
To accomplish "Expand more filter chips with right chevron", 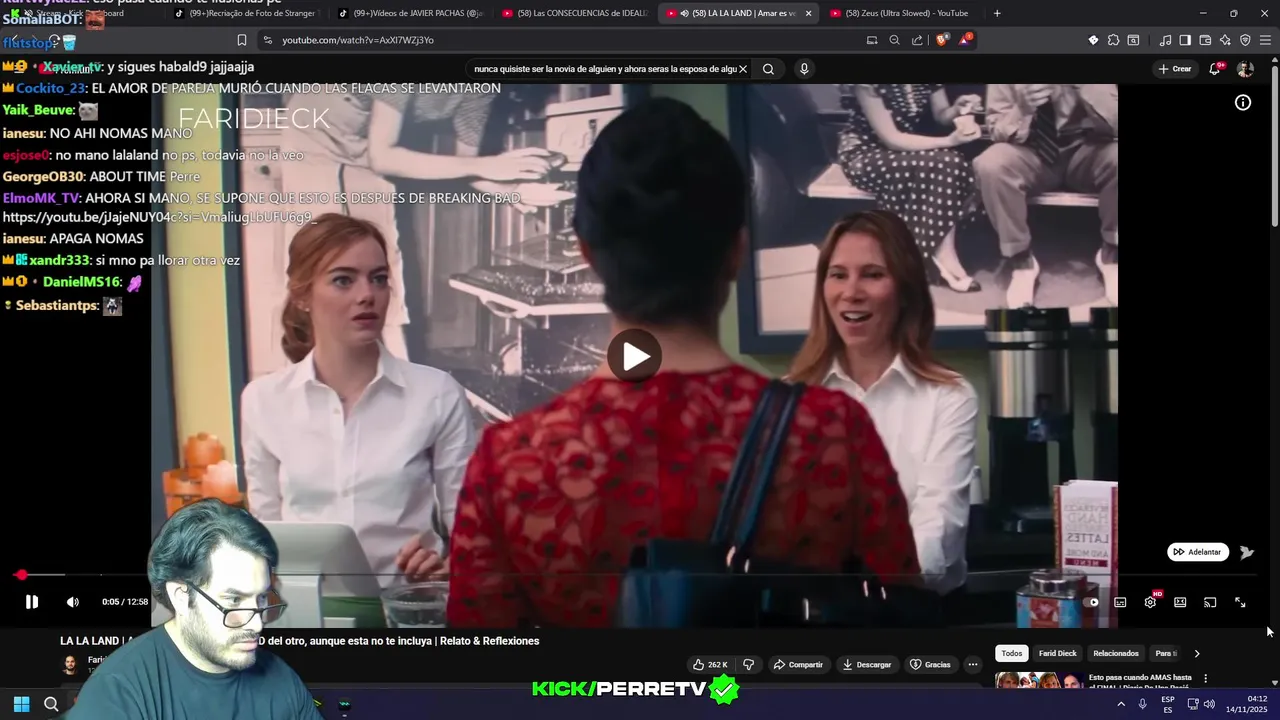I will [x=1197, y=654].
